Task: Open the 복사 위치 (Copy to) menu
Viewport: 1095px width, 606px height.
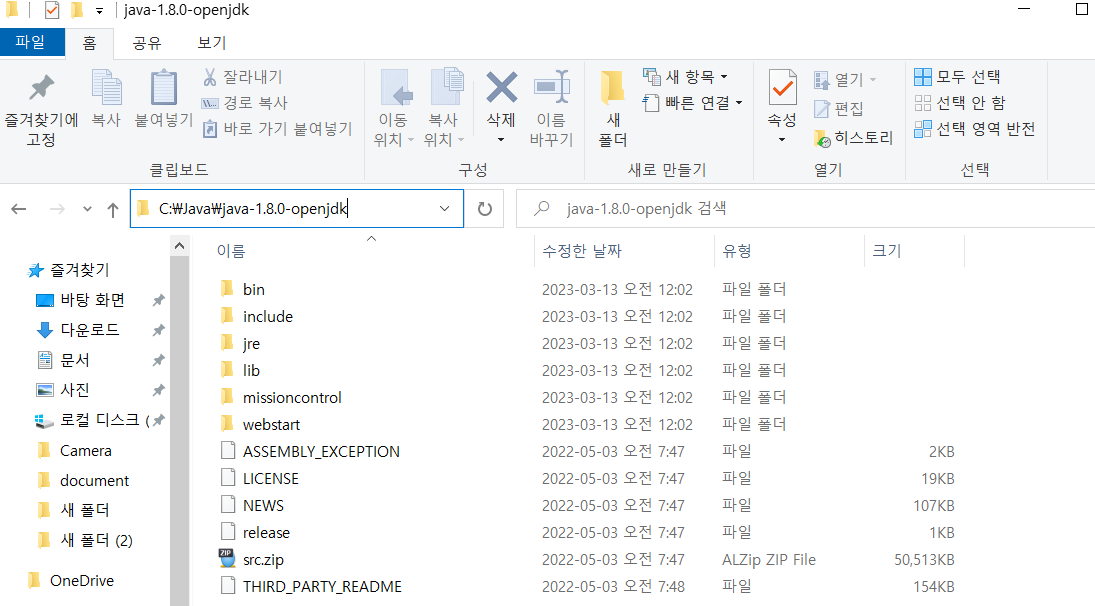Action: click(444, 109)
